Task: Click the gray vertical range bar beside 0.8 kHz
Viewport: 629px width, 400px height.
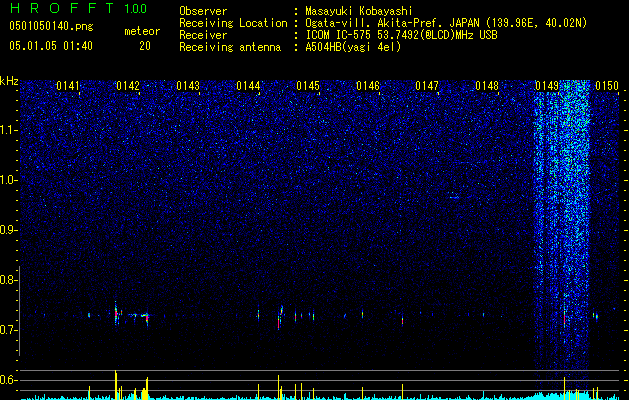Action: point(20,310)
